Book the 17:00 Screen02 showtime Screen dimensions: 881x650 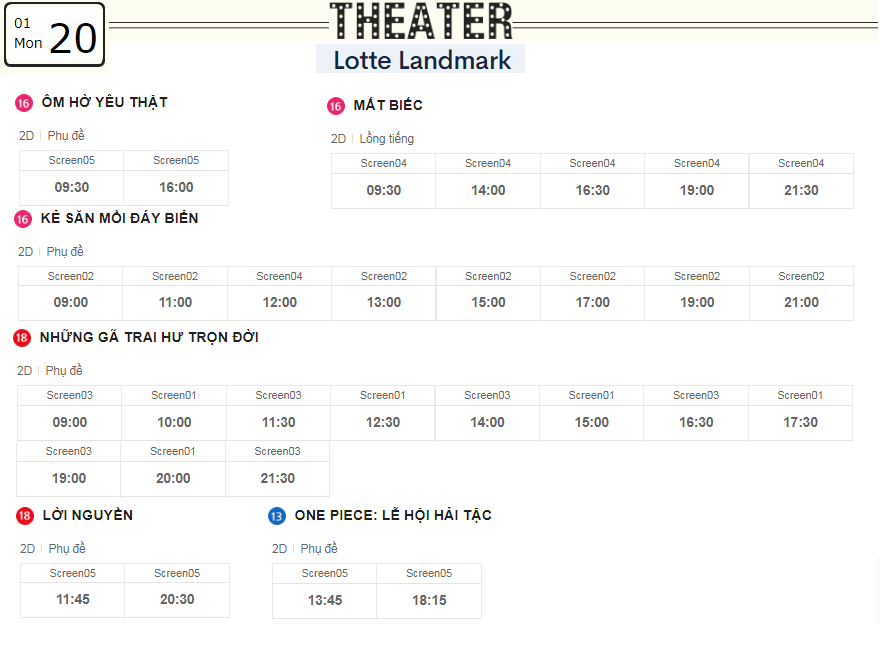pos(592,302)
